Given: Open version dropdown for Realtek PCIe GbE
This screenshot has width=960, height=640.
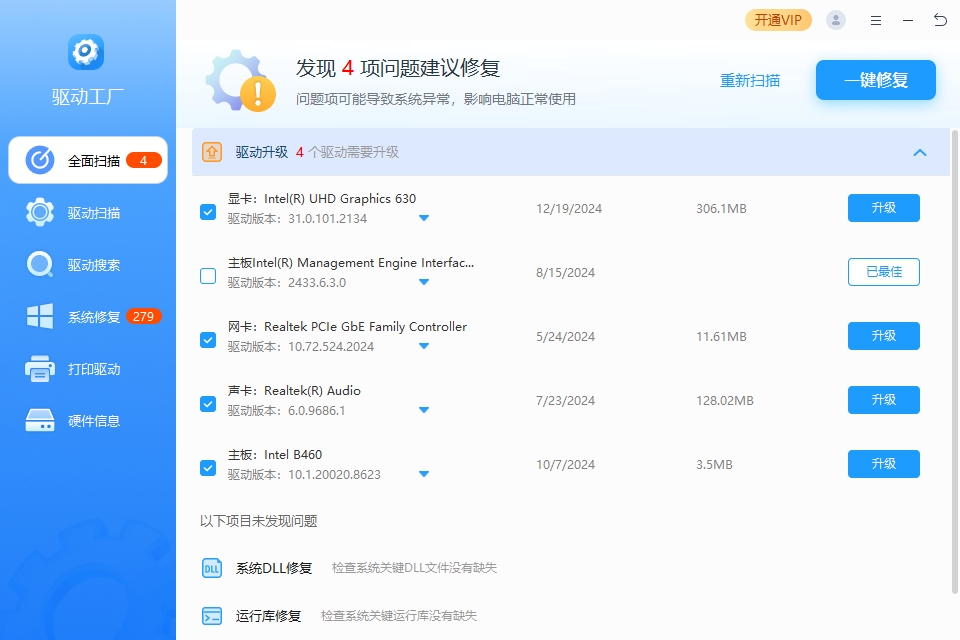Looking at the screenshot, I should pos(424,346).
